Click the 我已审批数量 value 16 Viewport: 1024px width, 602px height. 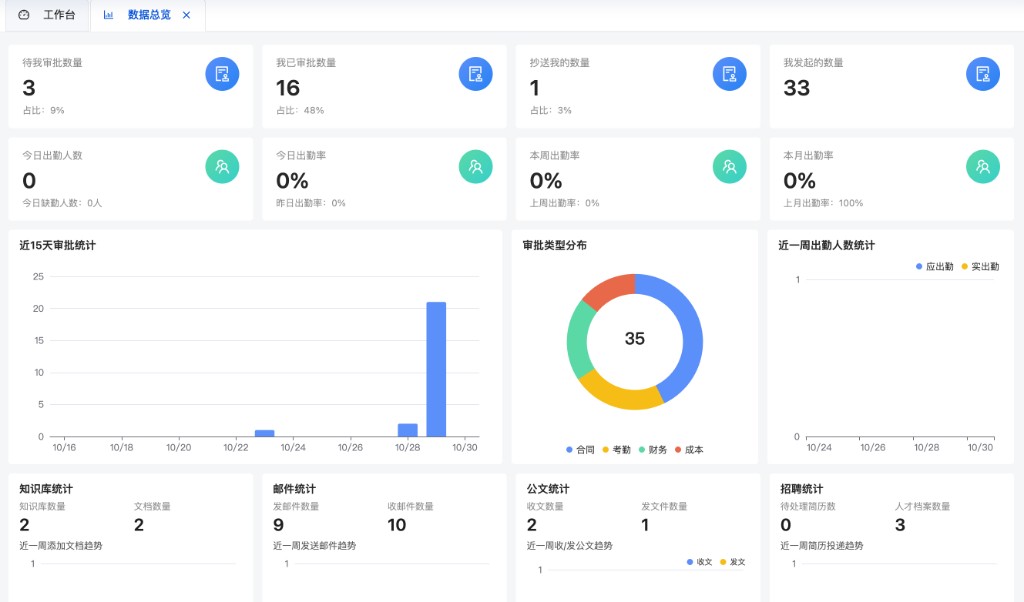click(288, 88)
